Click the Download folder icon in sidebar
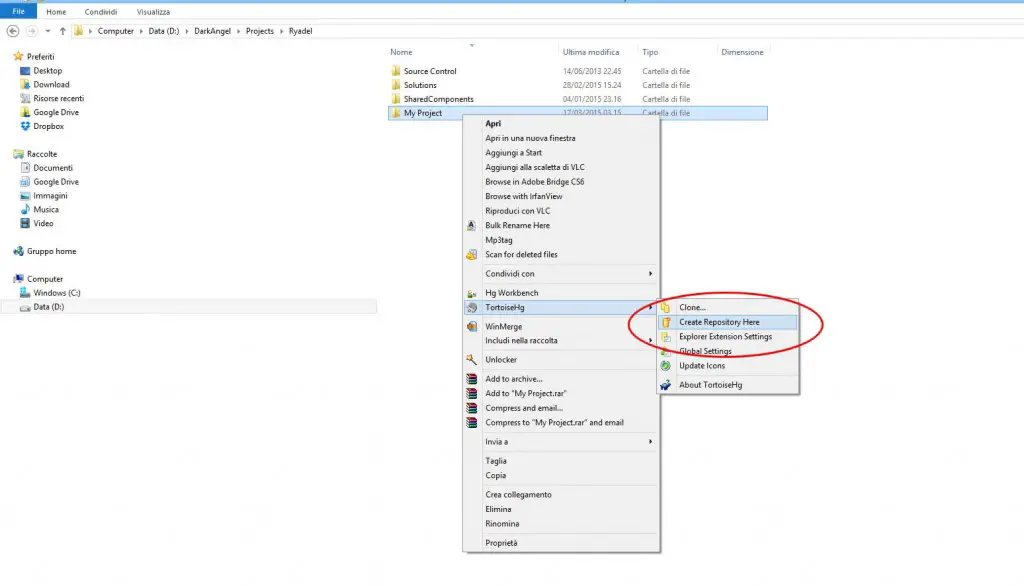 (x=25, y=84)
